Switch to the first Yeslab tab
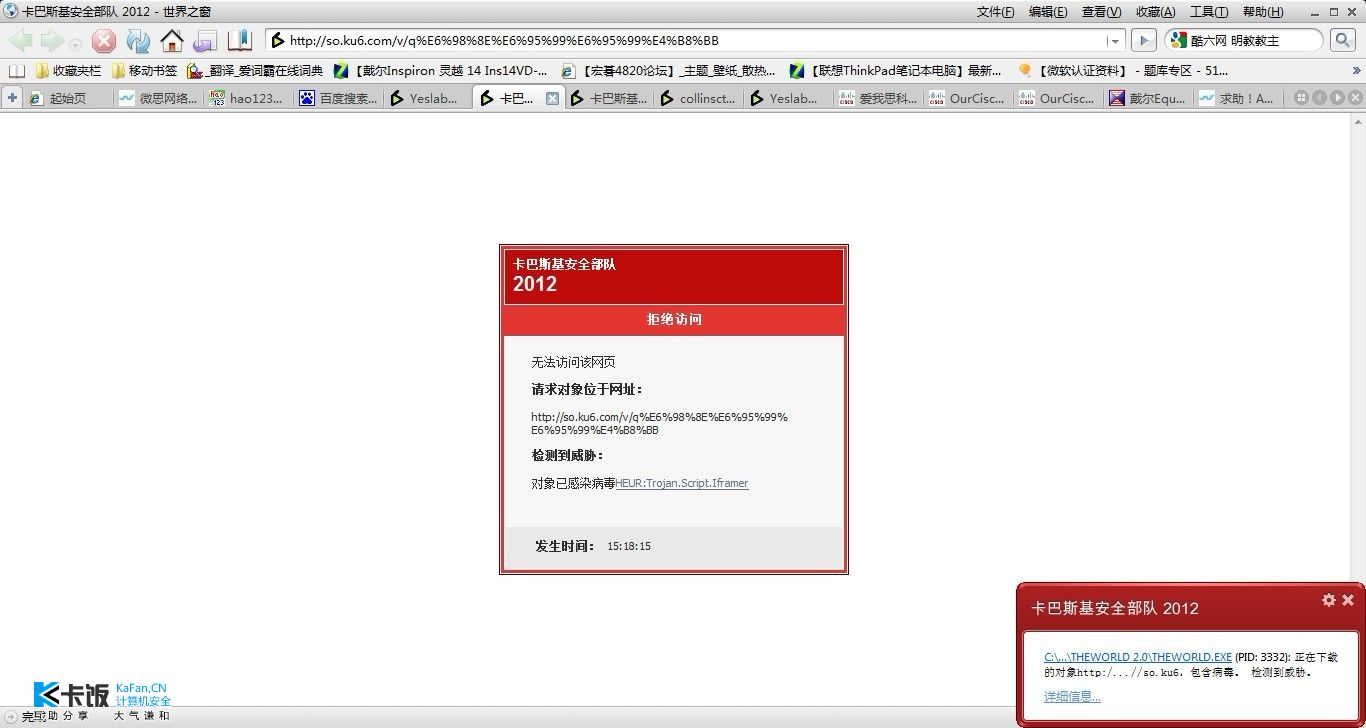1366x728 pixels. pyautogui.click(x=428, y=98)
